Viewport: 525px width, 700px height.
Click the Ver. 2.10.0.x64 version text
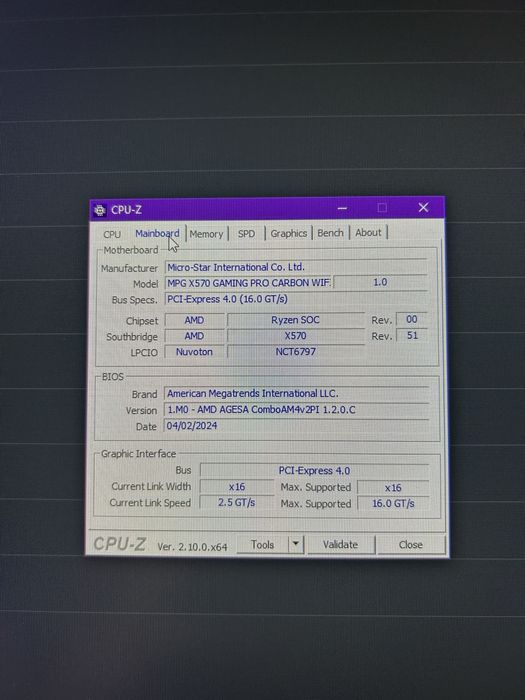[192, 546]
